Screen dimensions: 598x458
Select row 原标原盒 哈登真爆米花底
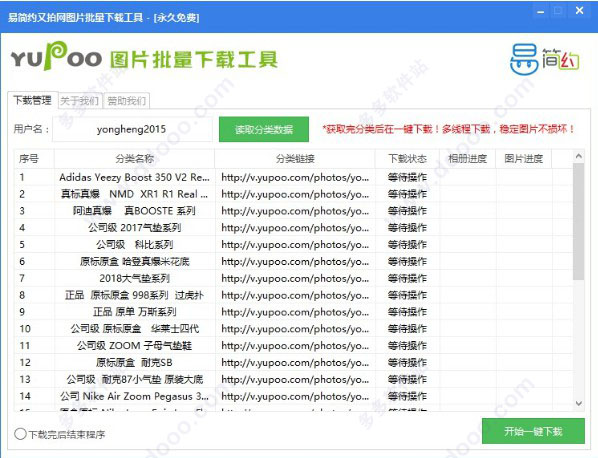[x=294, y=262]
